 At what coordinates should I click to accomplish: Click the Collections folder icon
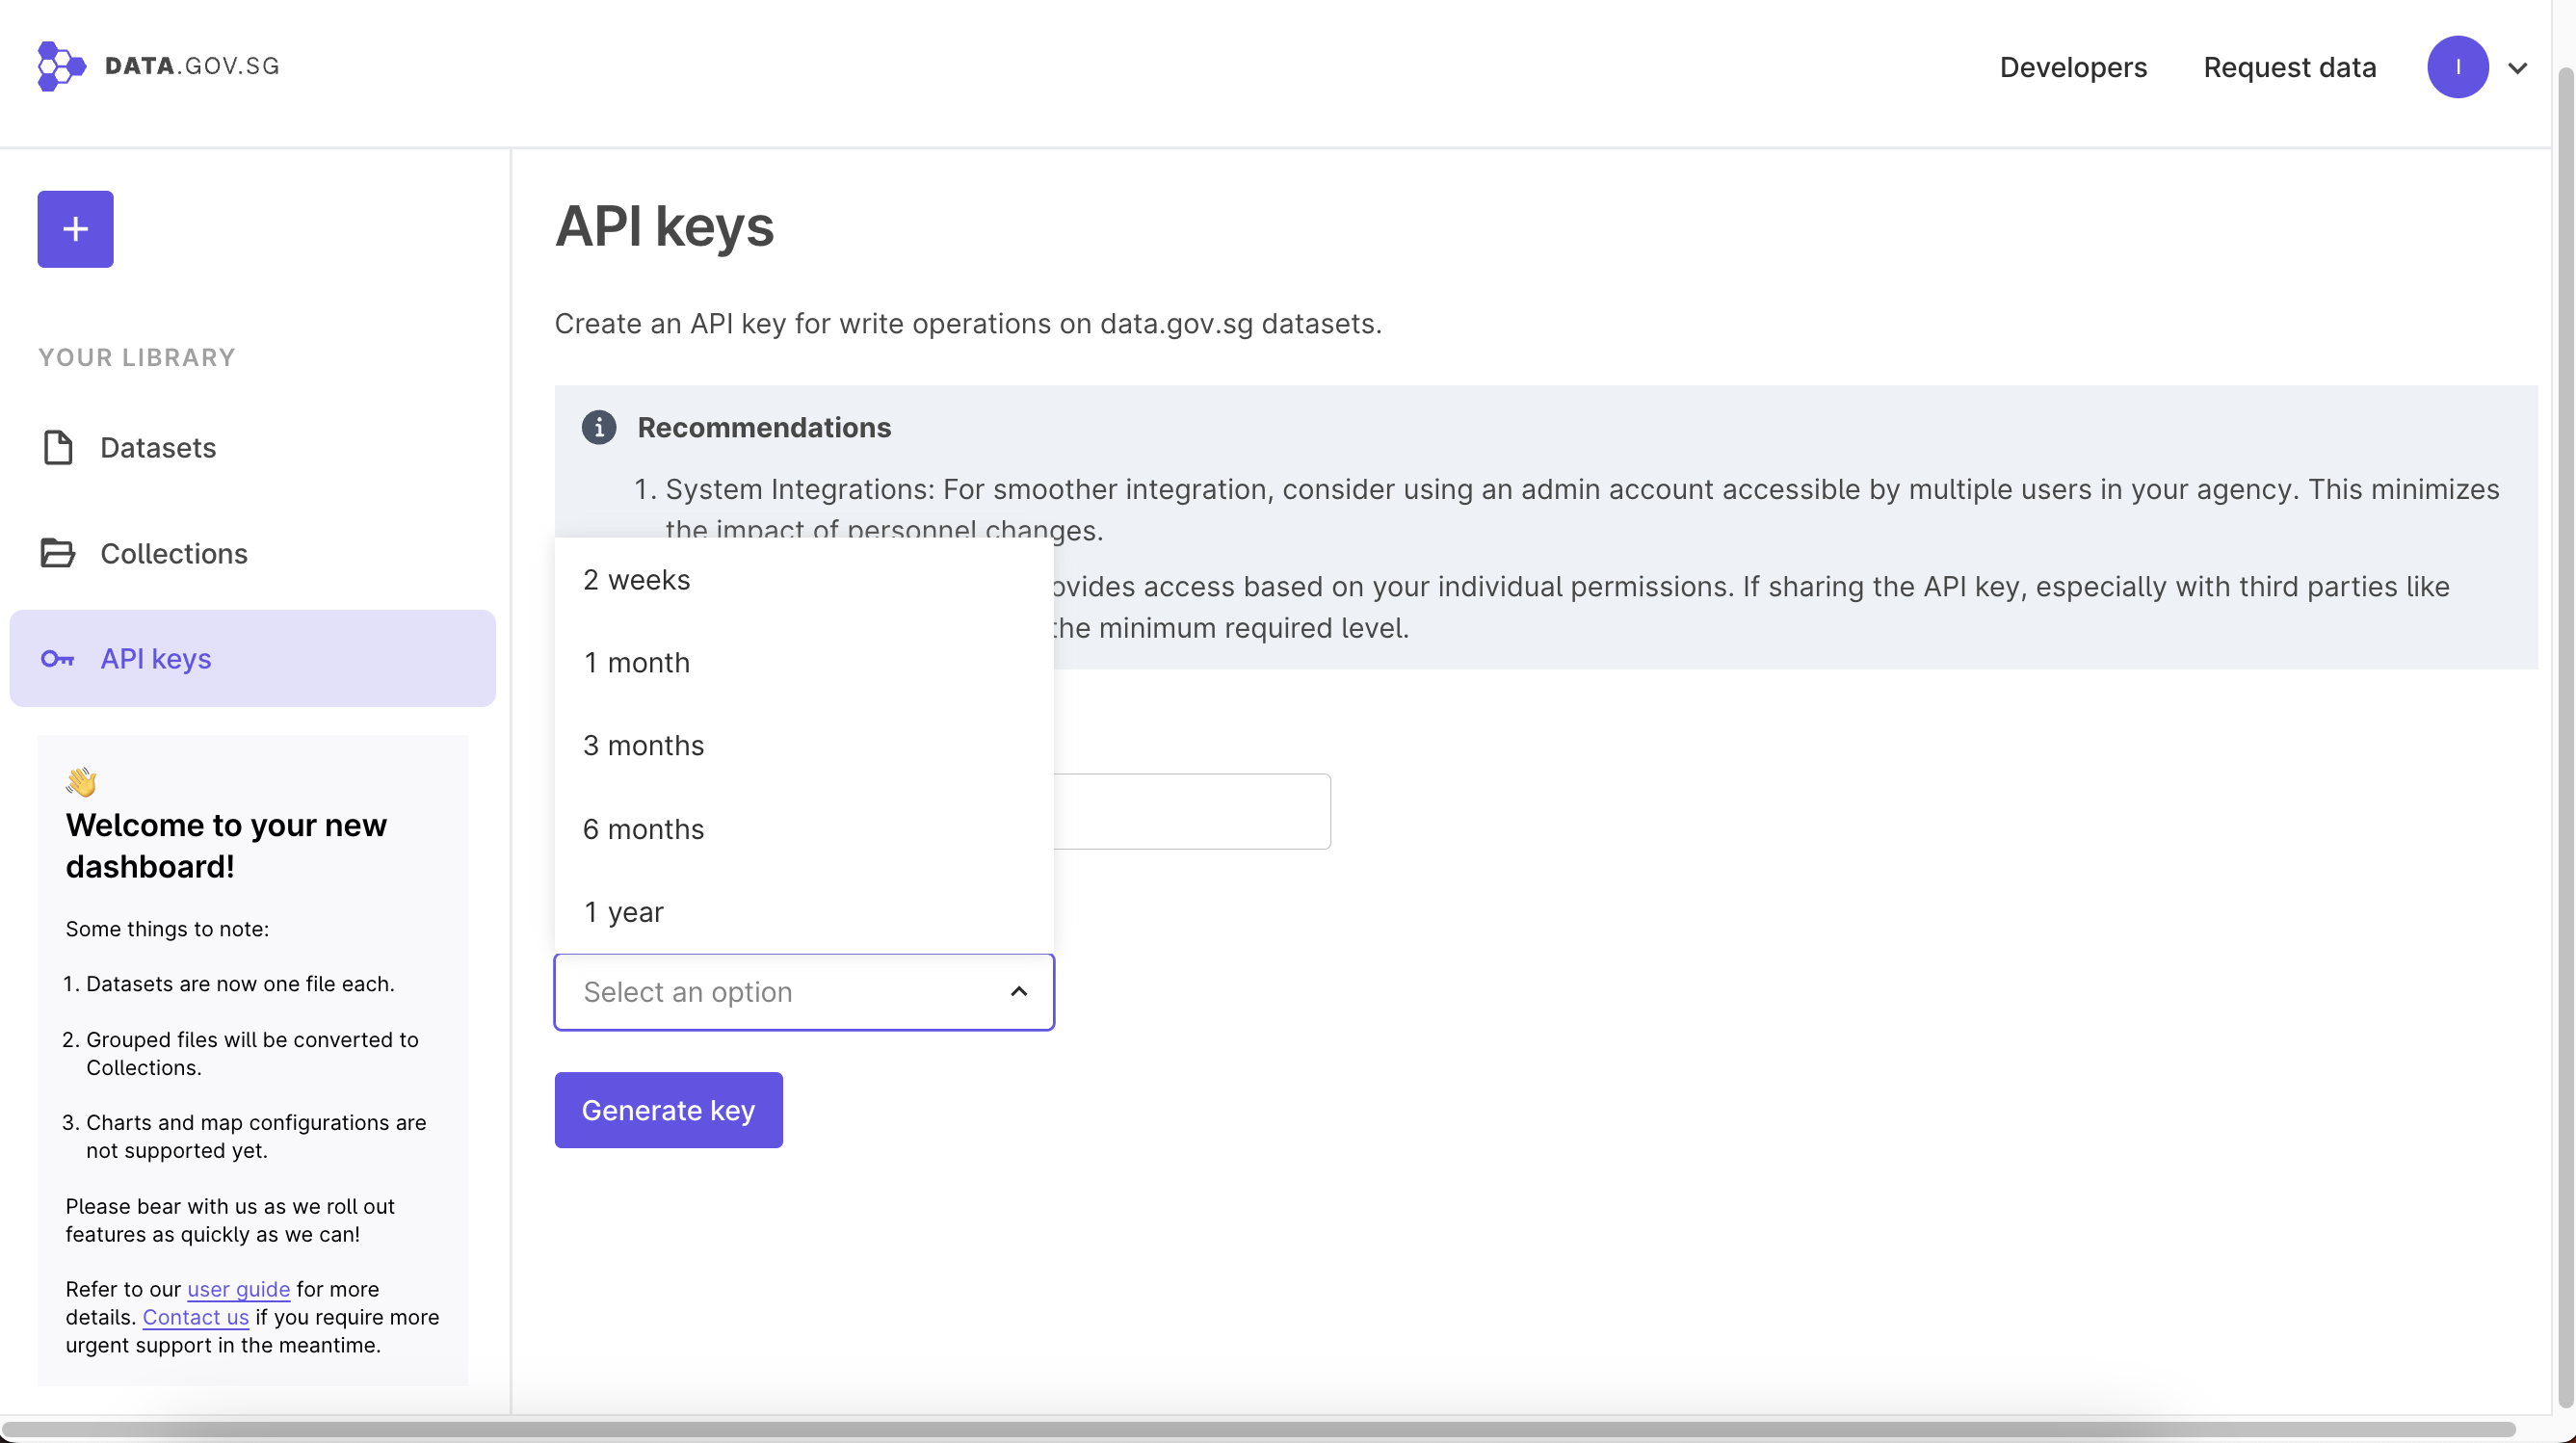pos(57,553)
